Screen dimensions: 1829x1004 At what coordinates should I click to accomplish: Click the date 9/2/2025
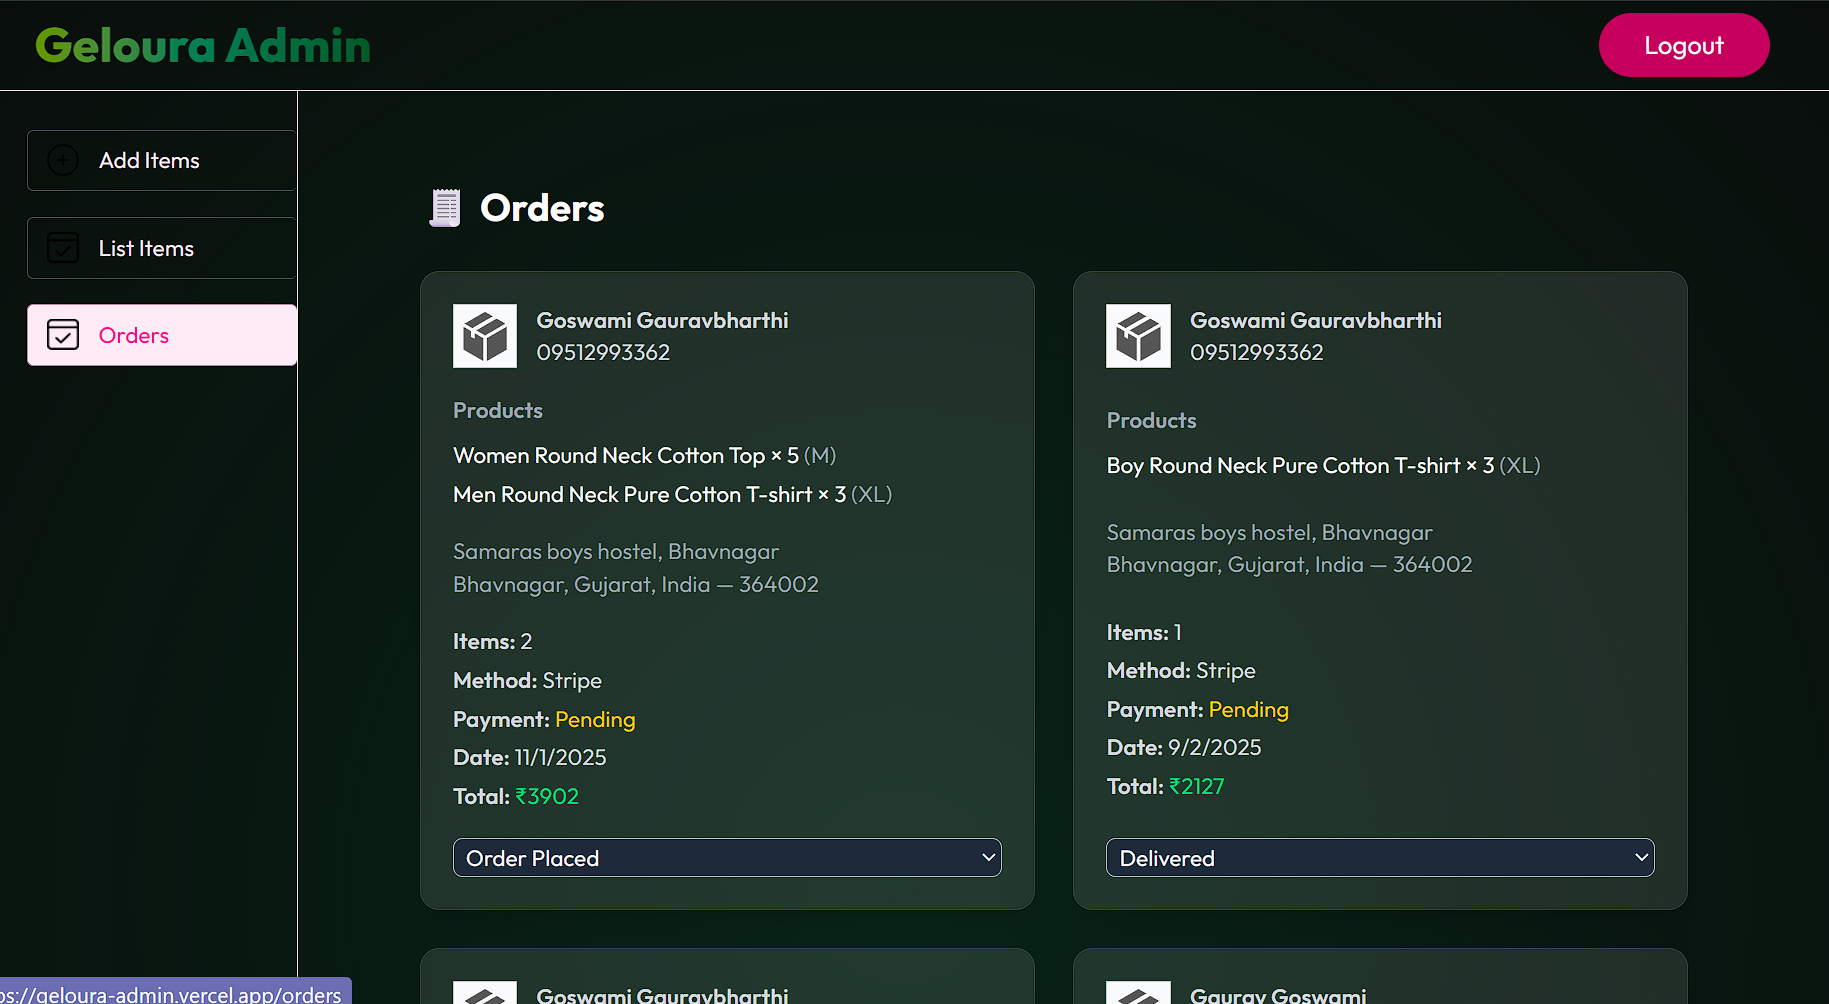point(1214,747)
